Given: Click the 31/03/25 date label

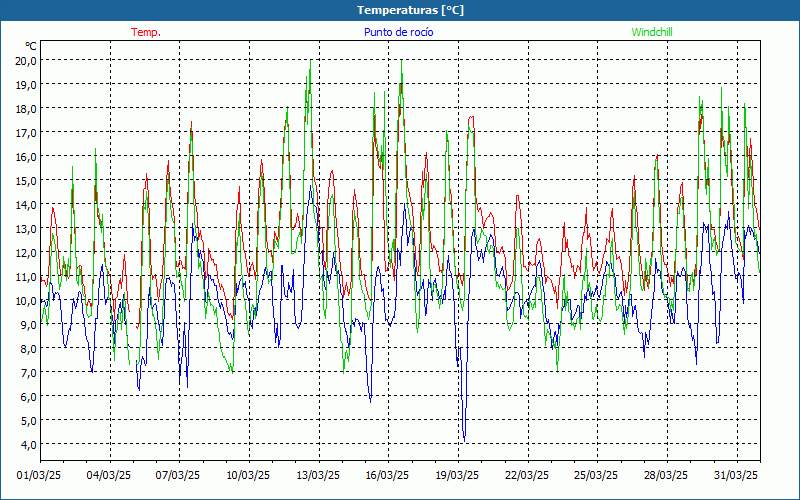Looking at the screenshot, I should click(x=736, y=476).
